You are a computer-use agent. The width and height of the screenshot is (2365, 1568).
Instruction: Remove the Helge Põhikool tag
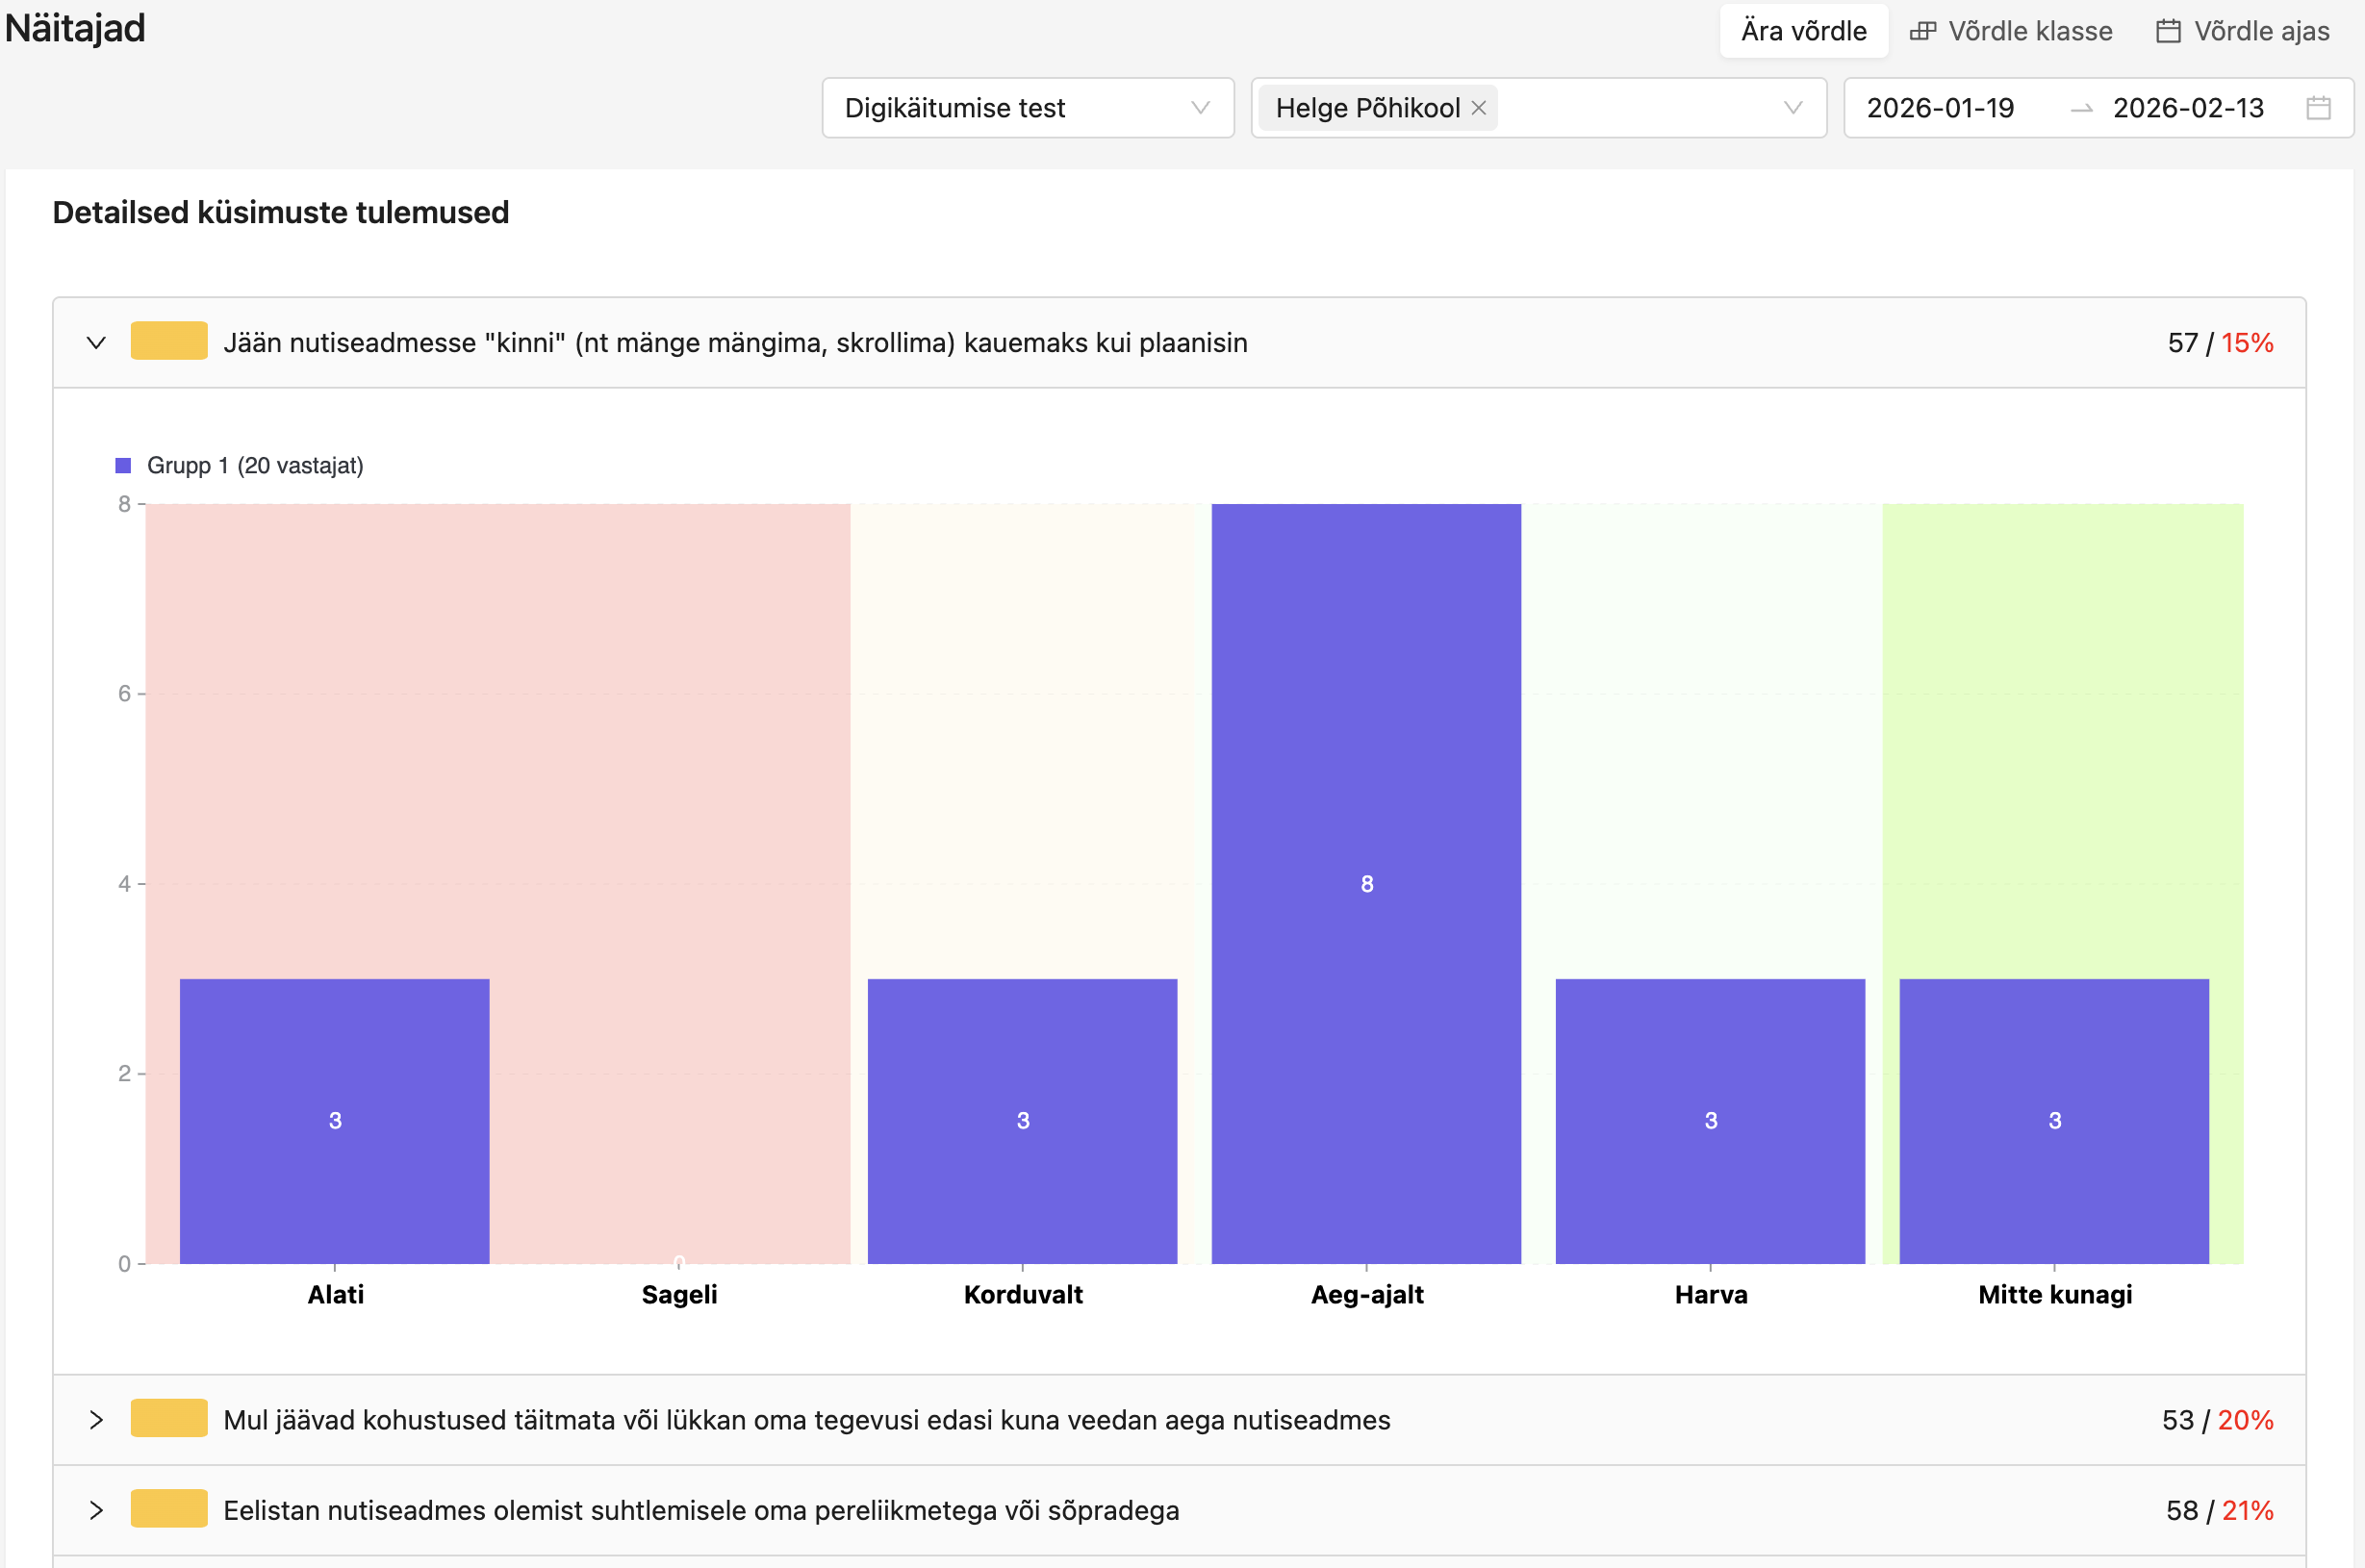click(1479, 108)
